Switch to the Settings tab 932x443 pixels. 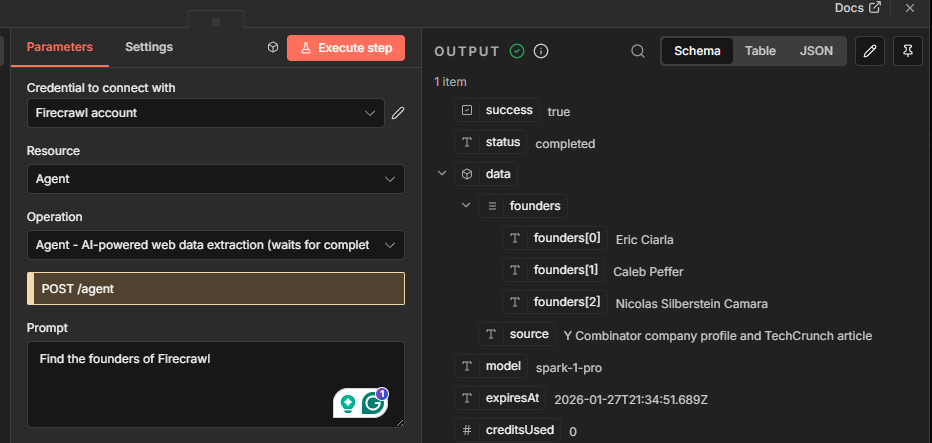click(149, 47)
